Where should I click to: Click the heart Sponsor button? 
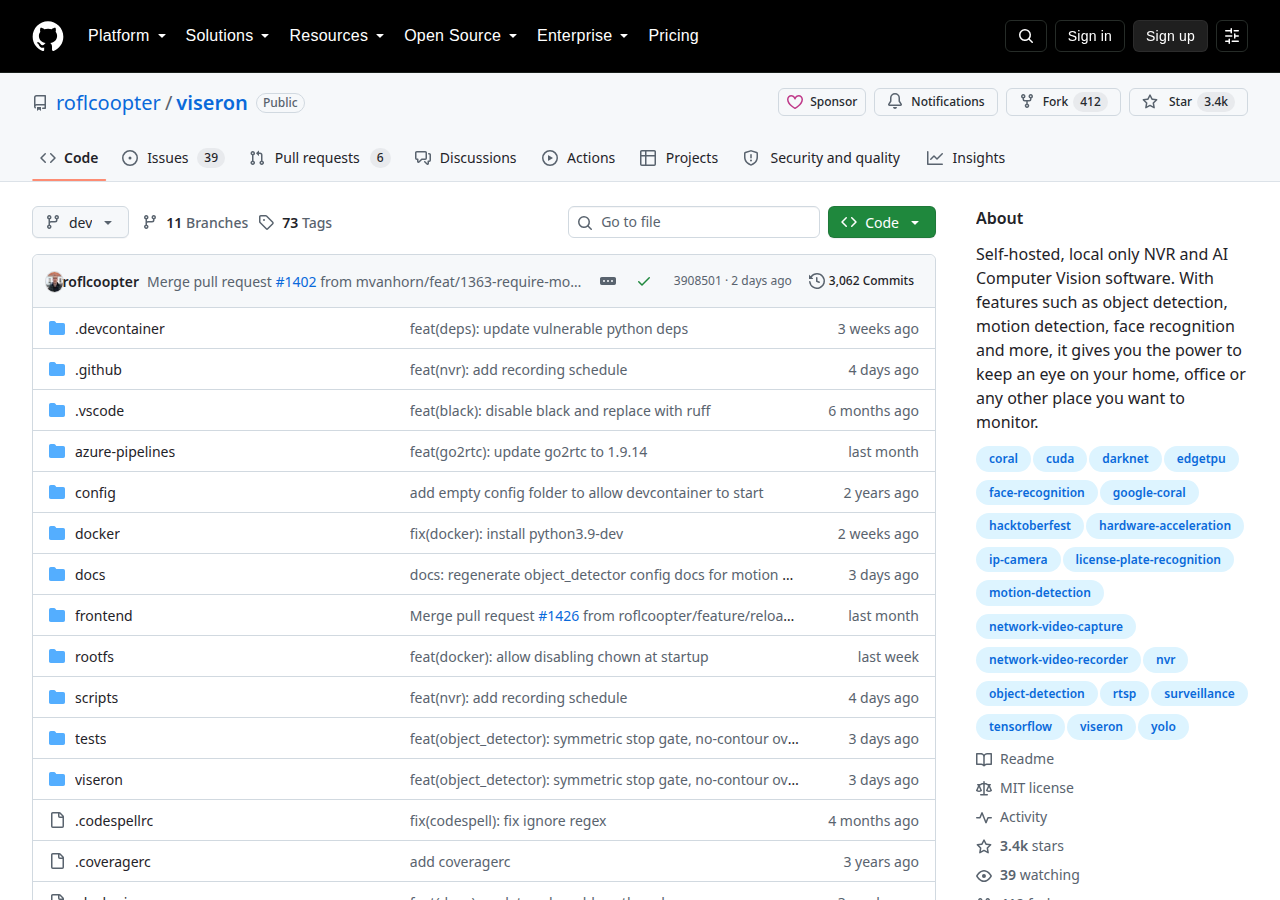[x=822, y=102]
